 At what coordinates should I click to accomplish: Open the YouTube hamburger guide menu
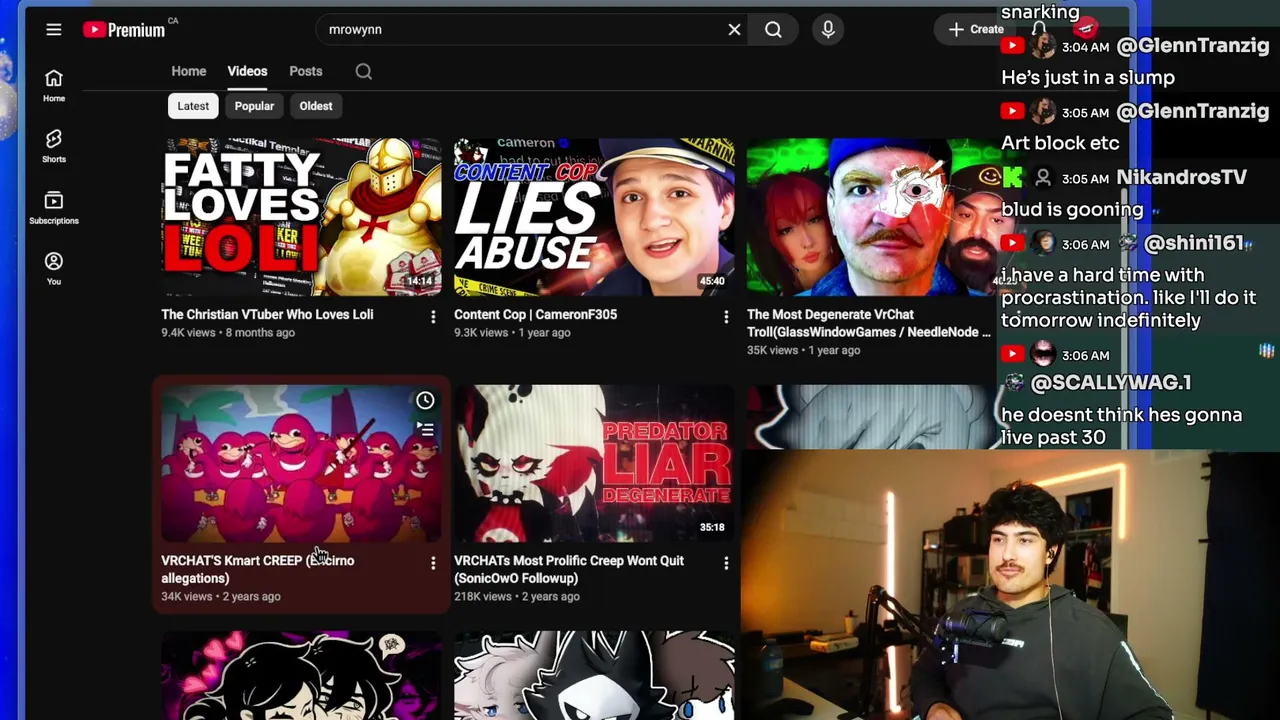click(x=54, y=30)
